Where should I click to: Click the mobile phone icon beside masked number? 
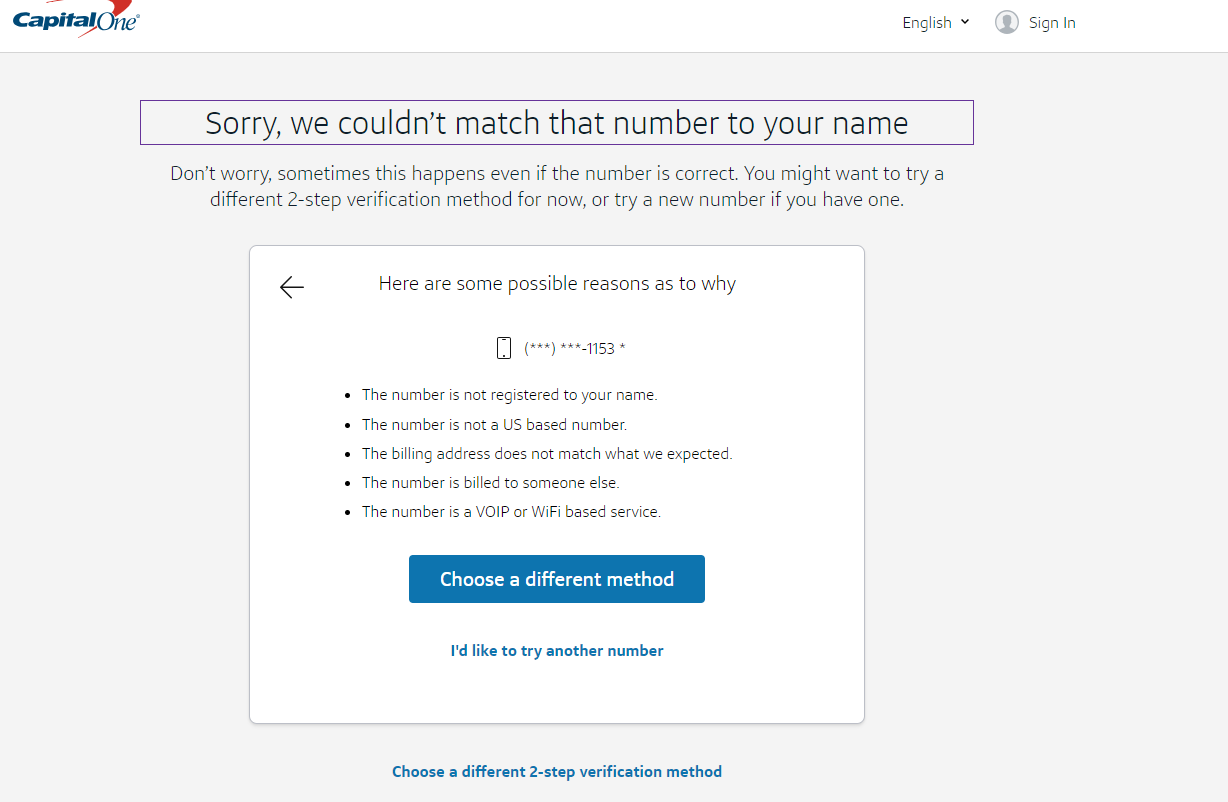pyautogui.click(x=504, y=348)
